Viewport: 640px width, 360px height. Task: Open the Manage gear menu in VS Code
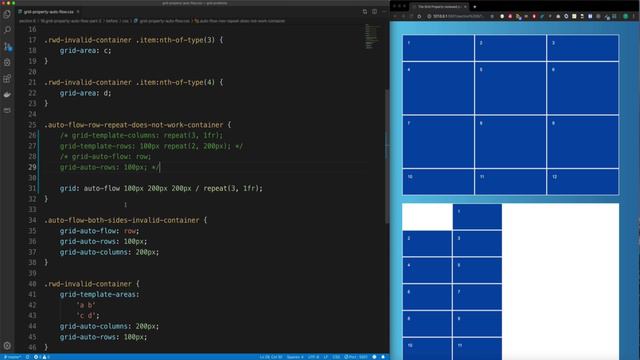7,345
